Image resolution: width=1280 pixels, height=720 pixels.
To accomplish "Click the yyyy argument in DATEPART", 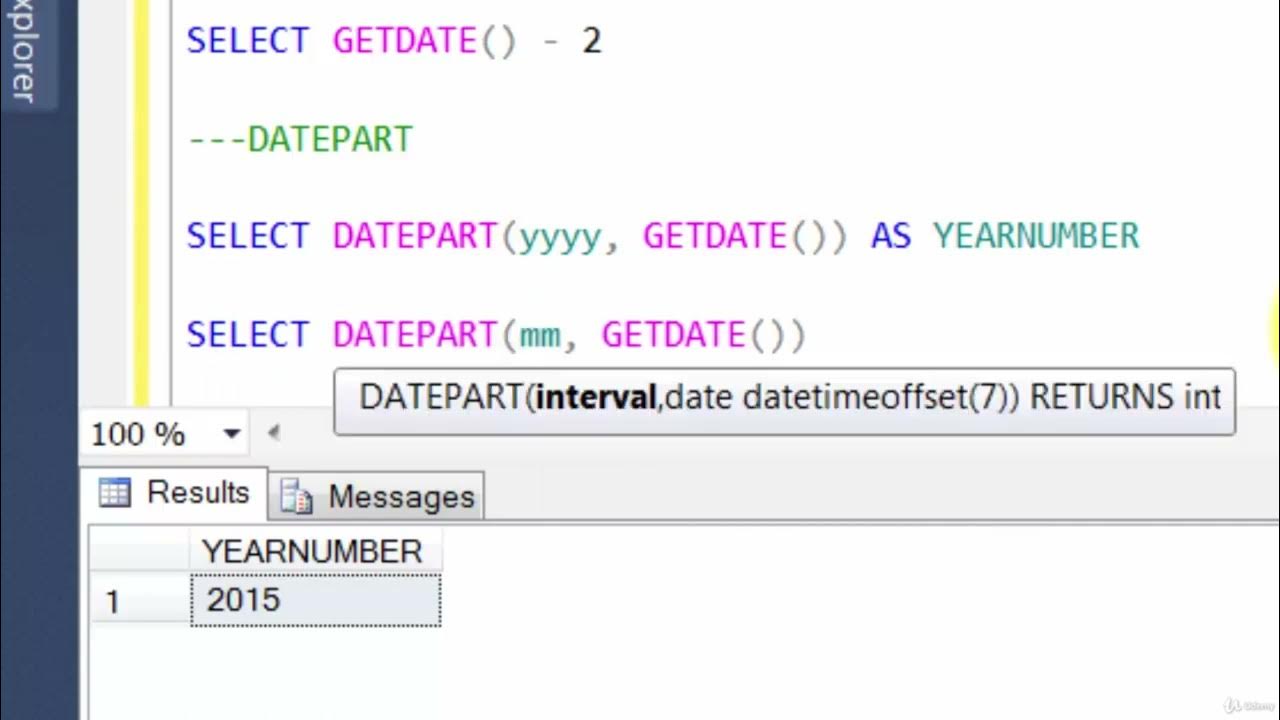I will click(560, 238).
